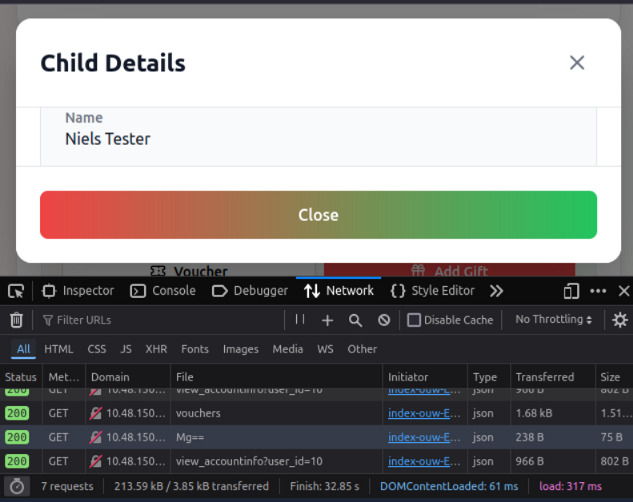633x502 pixels.
Task: Select the last view_accountinfo?user_id=10 request
Action: 316,461
